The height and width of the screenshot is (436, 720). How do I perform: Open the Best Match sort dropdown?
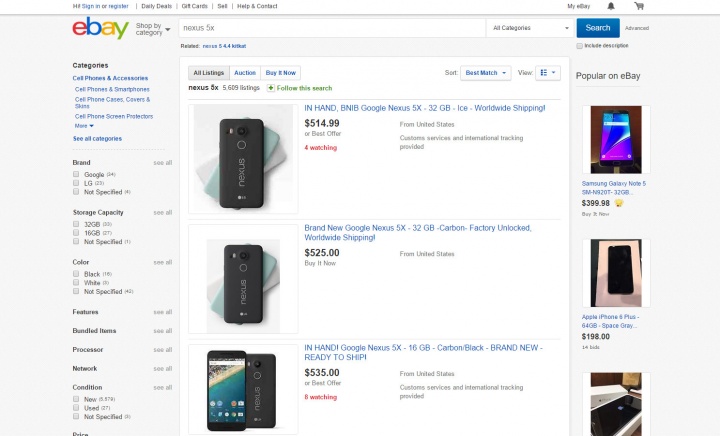(485, 73)
